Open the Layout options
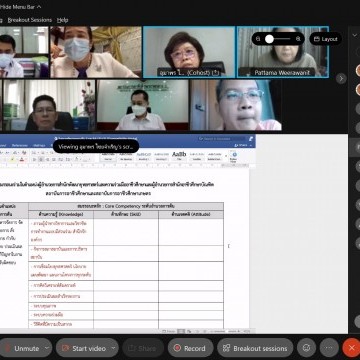The image size is (360, 360). pyautogui.click(x=326, y=39)
